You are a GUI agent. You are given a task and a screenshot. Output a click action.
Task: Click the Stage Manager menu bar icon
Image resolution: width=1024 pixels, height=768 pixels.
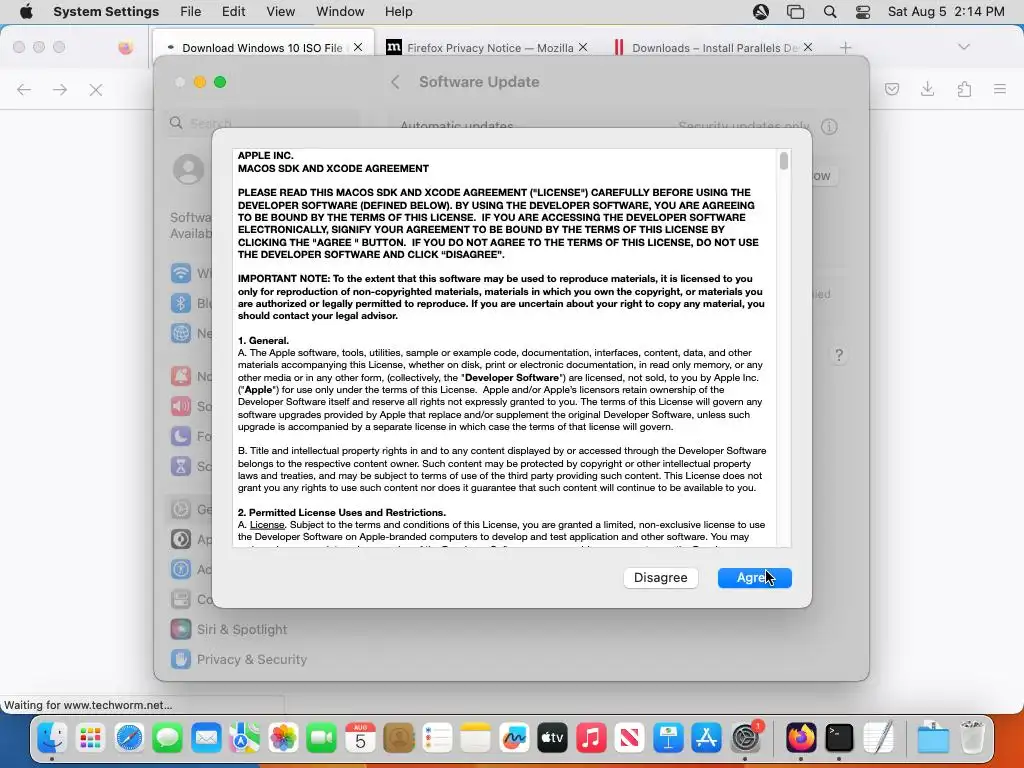(795, 12)
